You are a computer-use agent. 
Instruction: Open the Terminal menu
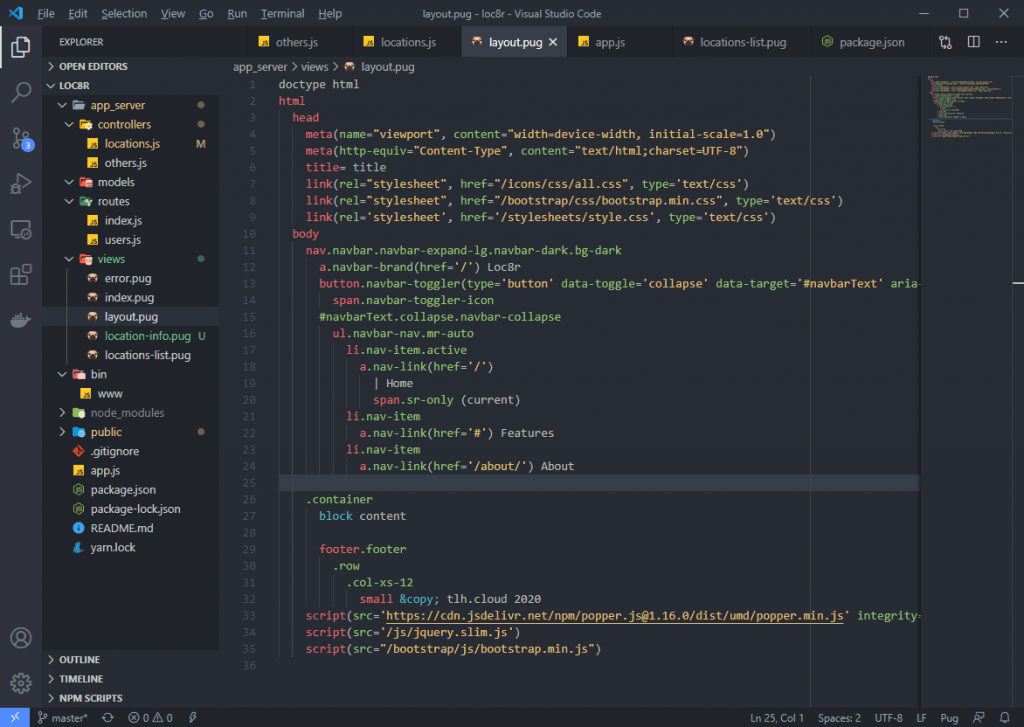click(x=283, y=13)
